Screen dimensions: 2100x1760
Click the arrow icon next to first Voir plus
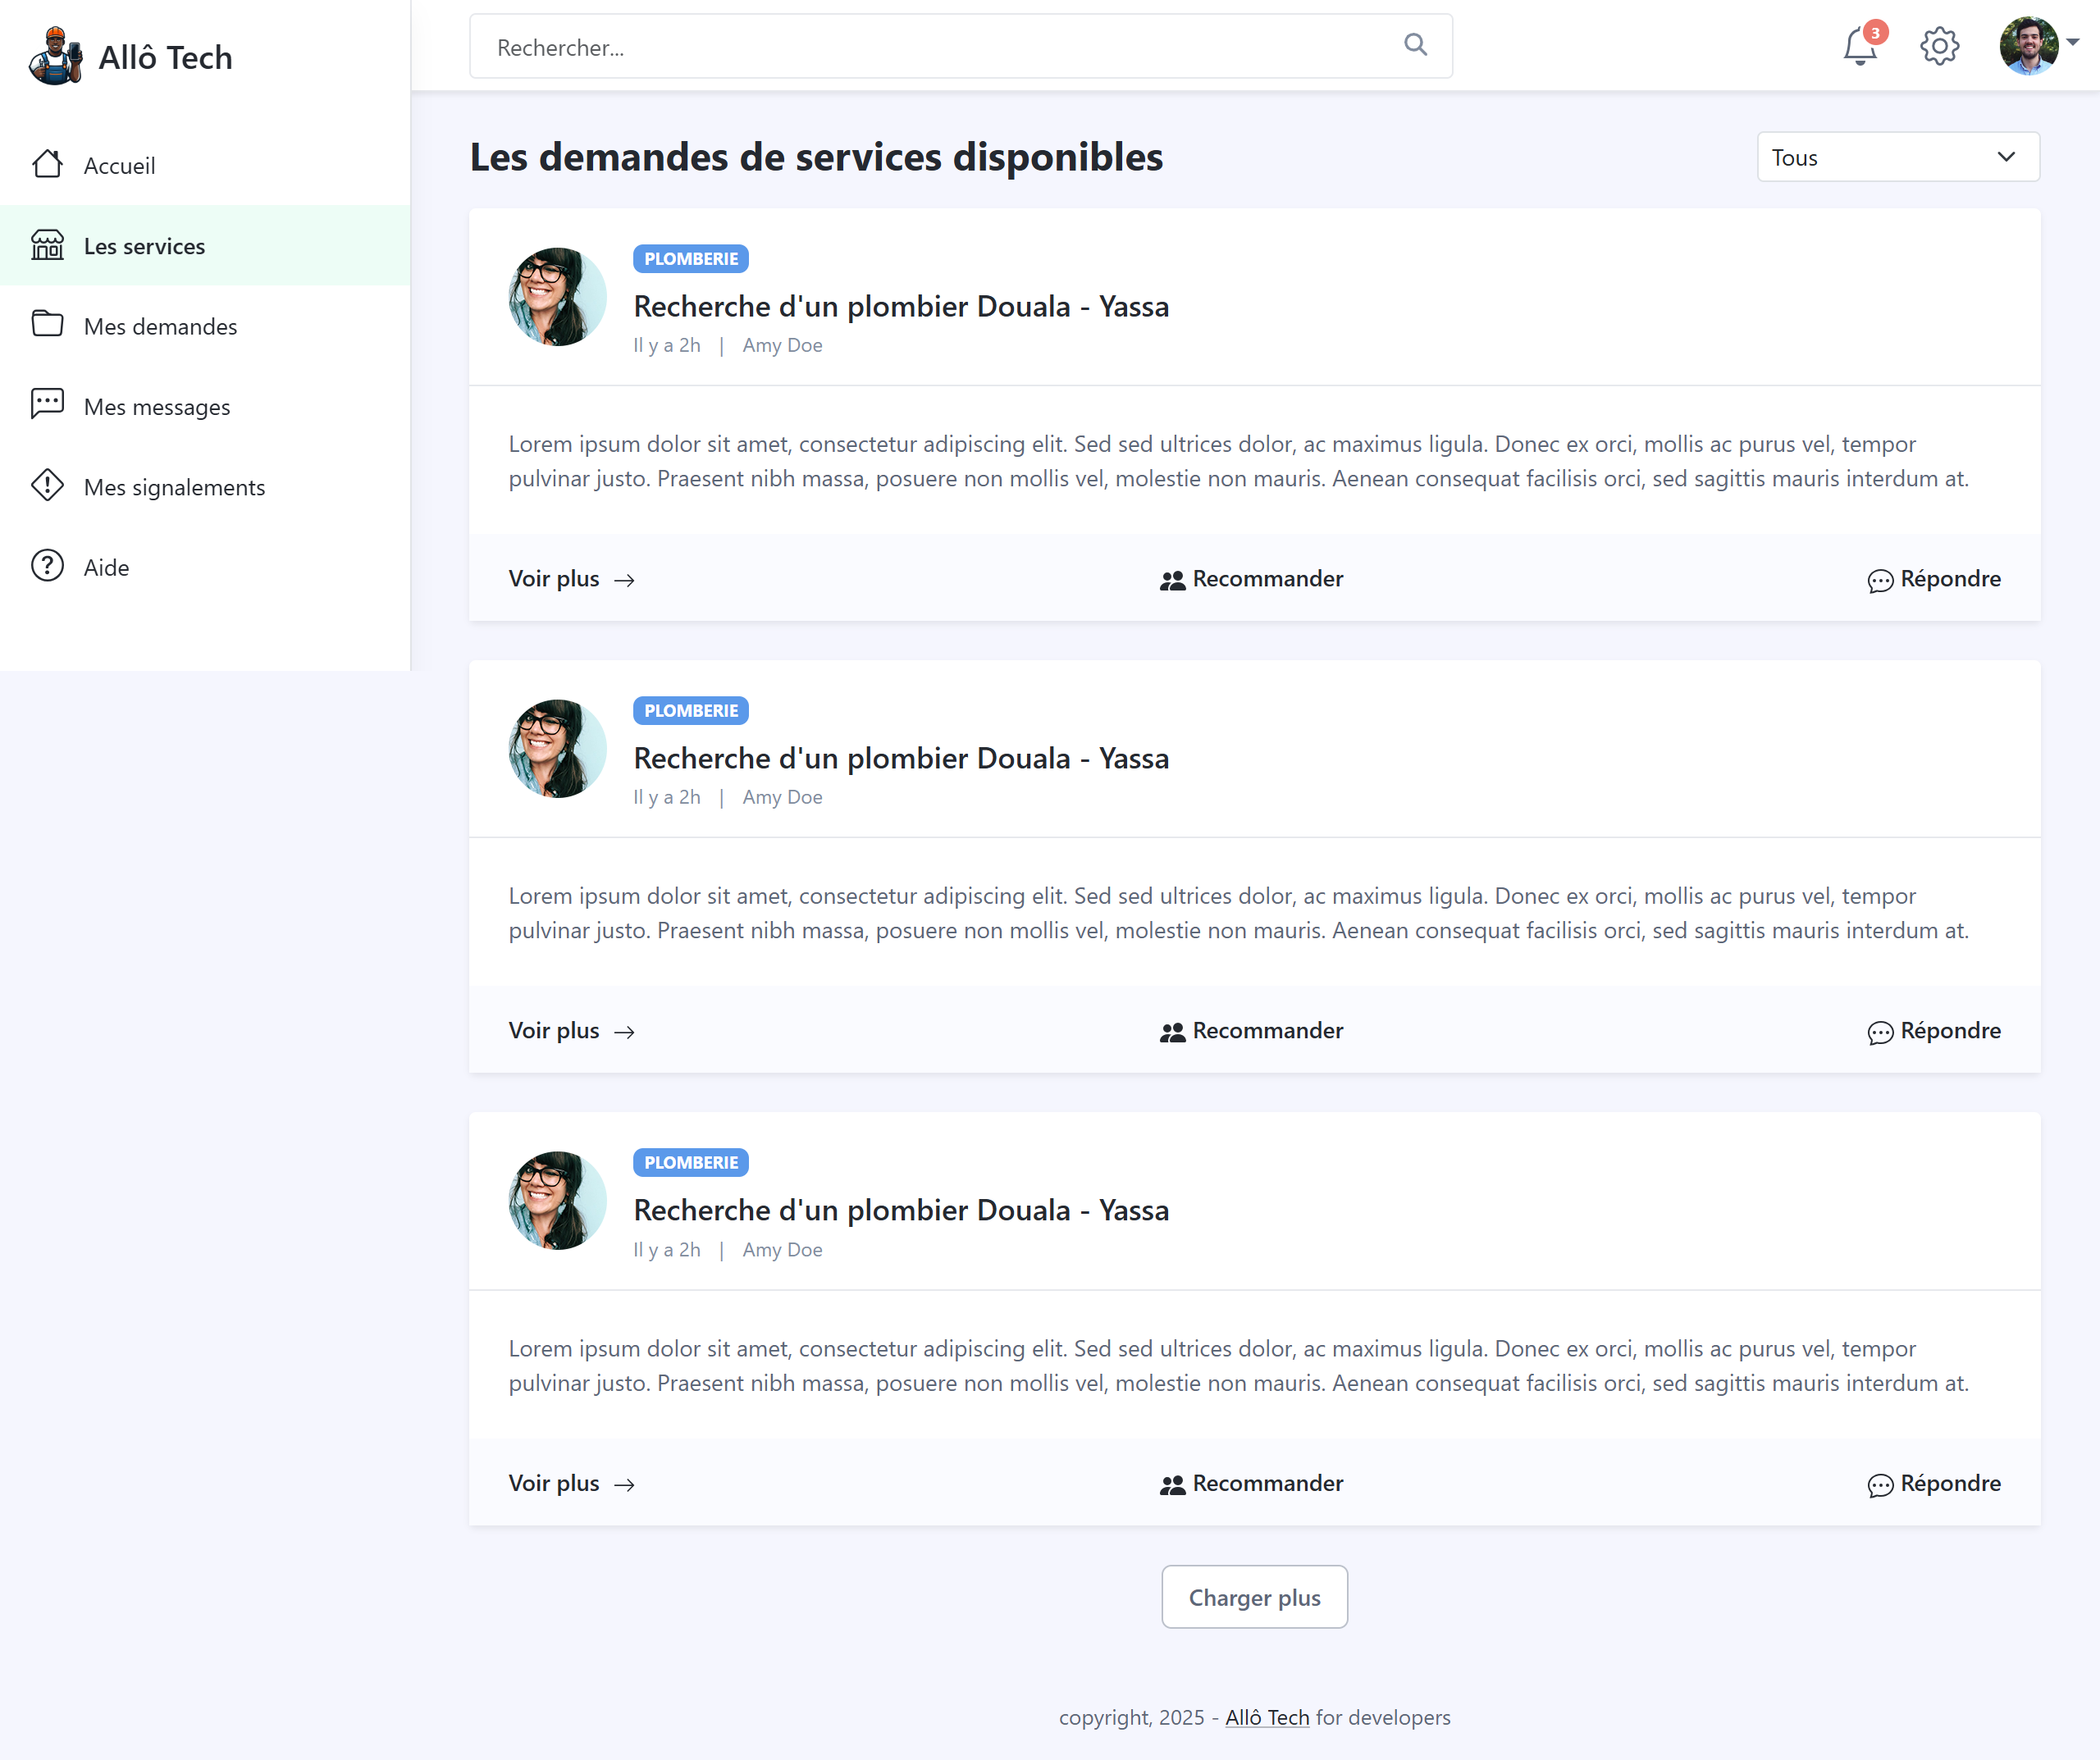click(x=625, y=581)
